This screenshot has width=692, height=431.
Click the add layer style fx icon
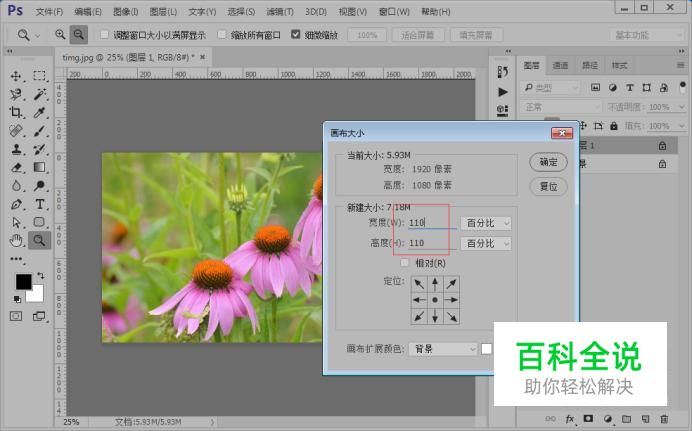pos(570,419)
